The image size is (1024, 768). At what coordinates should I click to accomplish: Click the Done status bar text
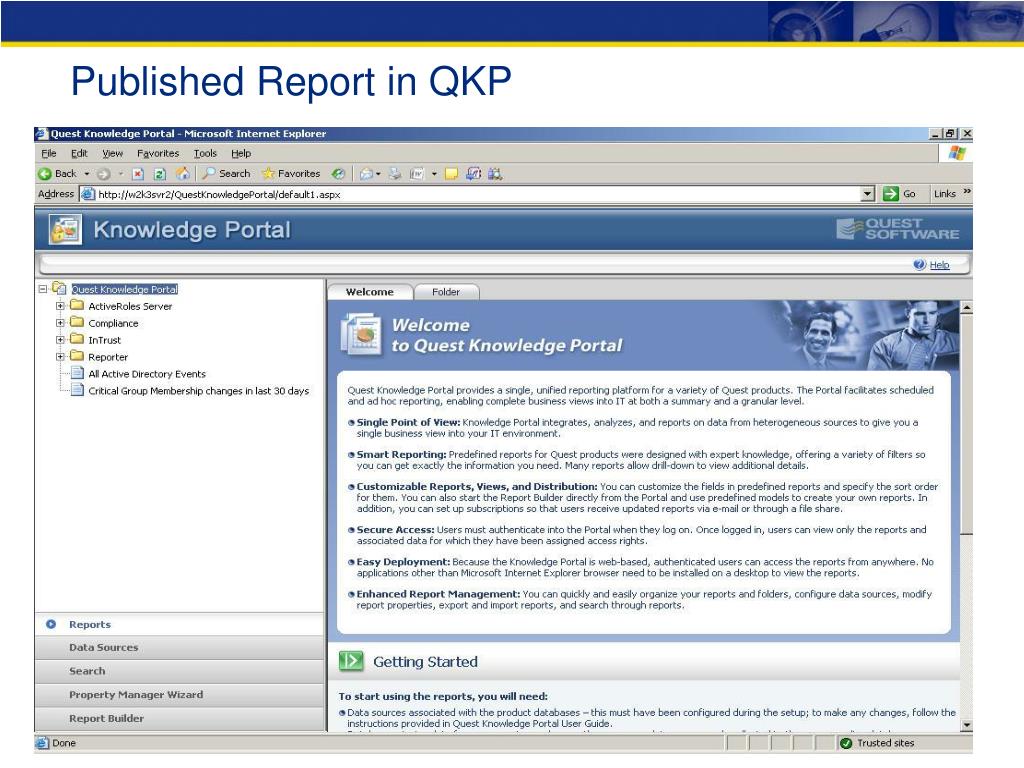click(64, 743)
